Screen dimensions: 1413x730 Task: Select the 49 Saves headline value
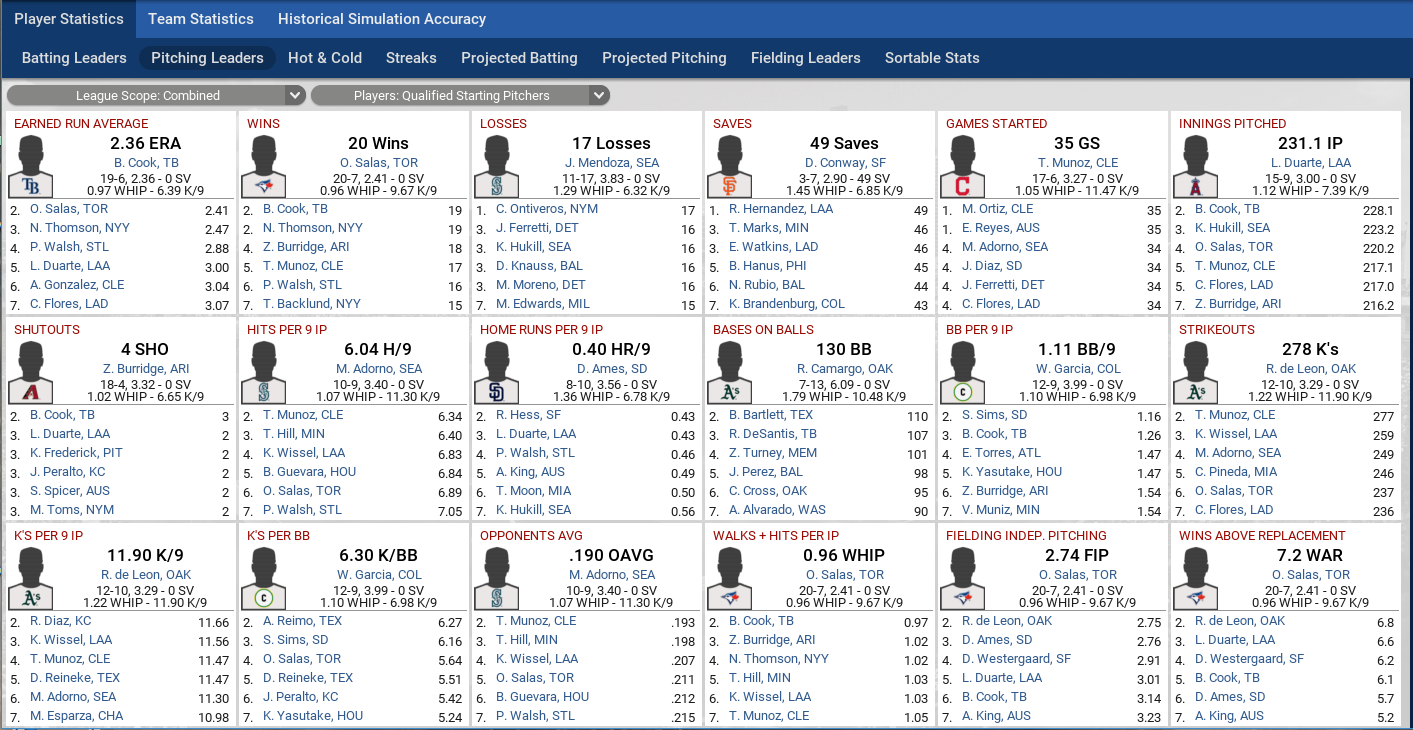843,144
